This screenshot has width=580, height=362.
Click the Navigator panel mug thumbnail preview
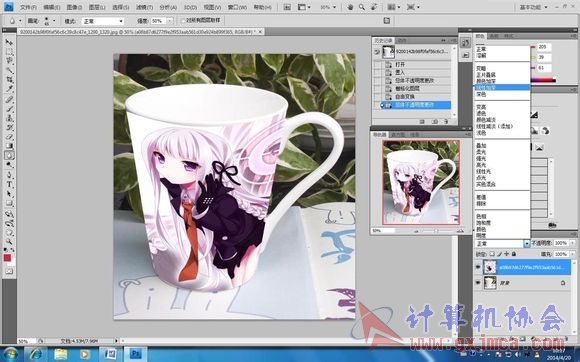tap(421, 183)
